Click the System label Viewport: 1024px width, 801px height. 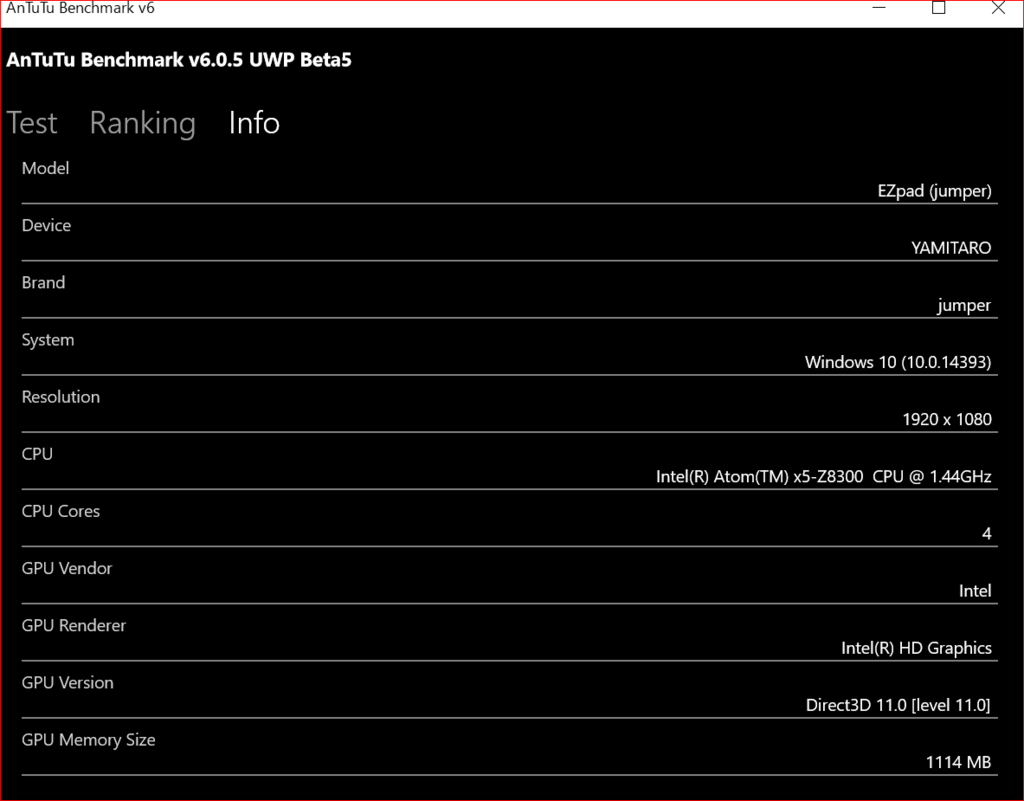click(48, 340)
